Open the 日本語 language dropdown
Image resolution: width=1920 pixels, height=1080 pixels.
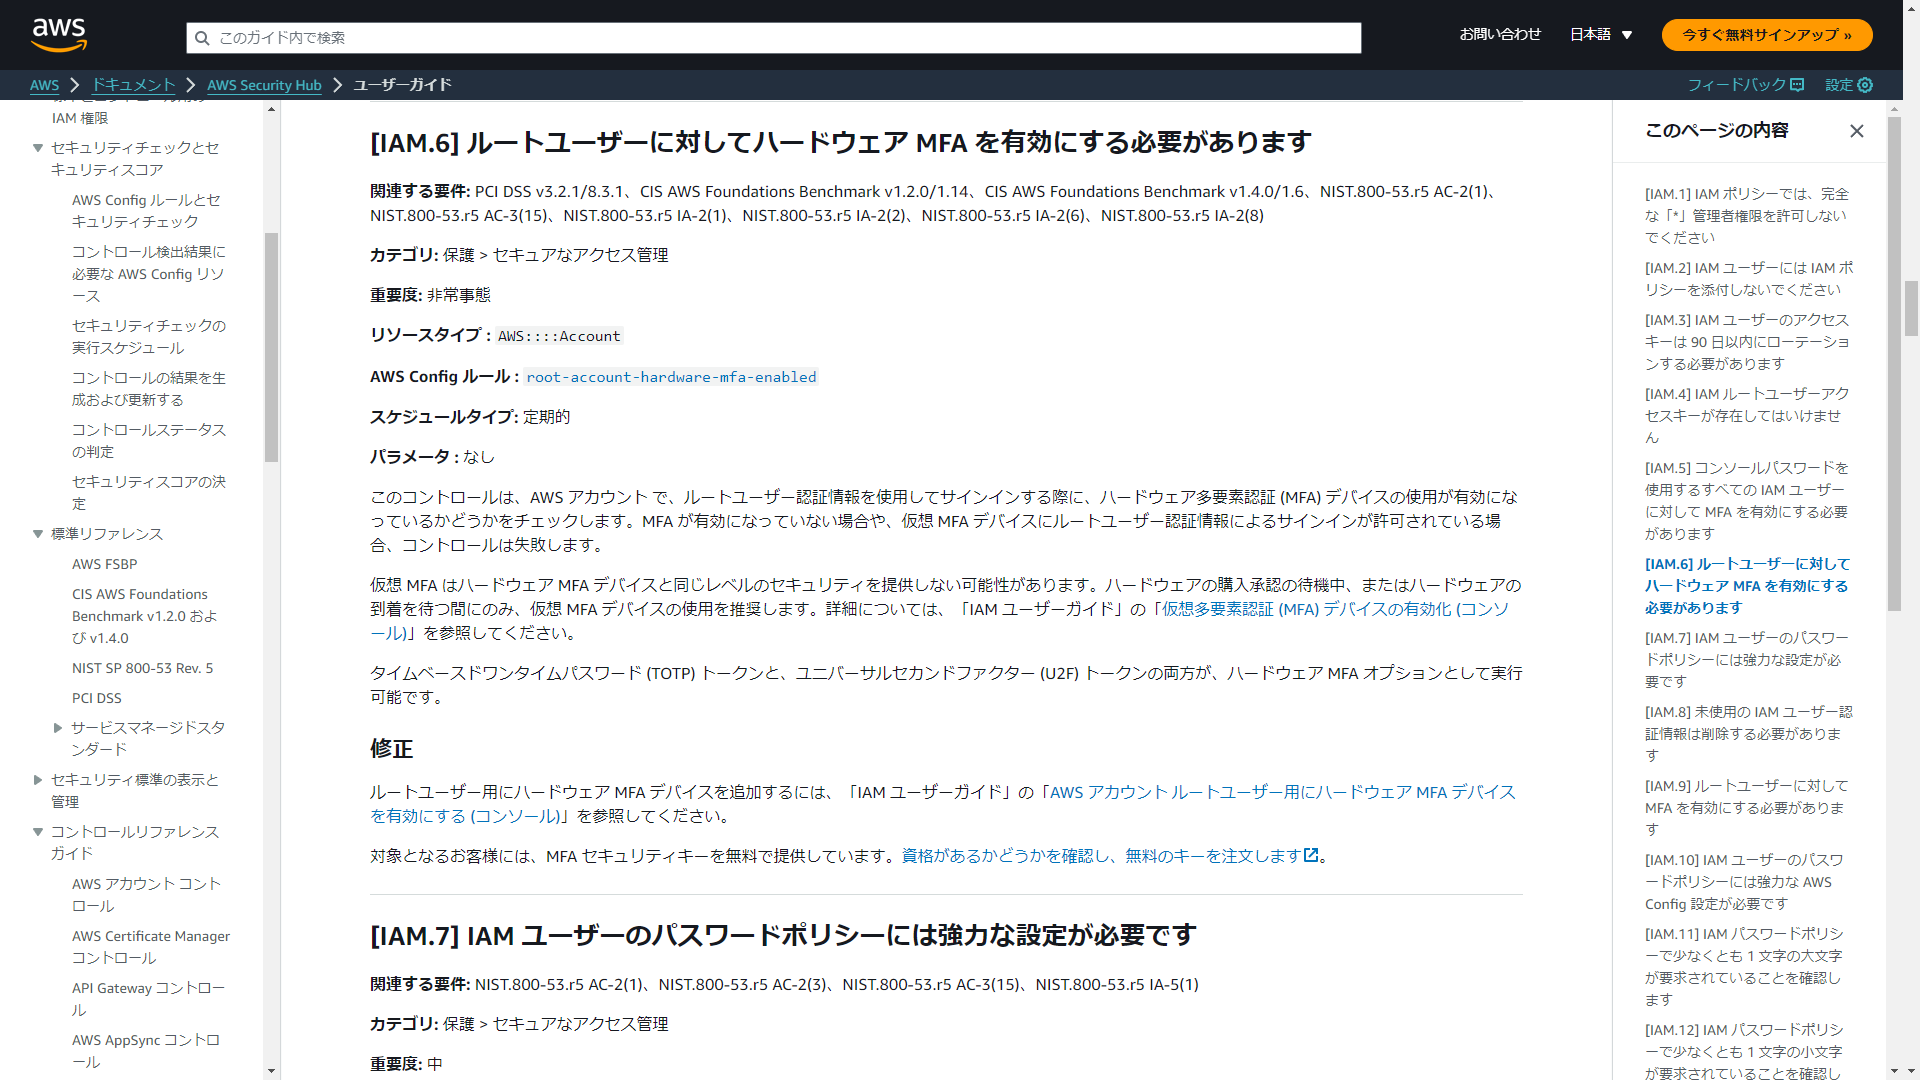tap(1600, 35)
